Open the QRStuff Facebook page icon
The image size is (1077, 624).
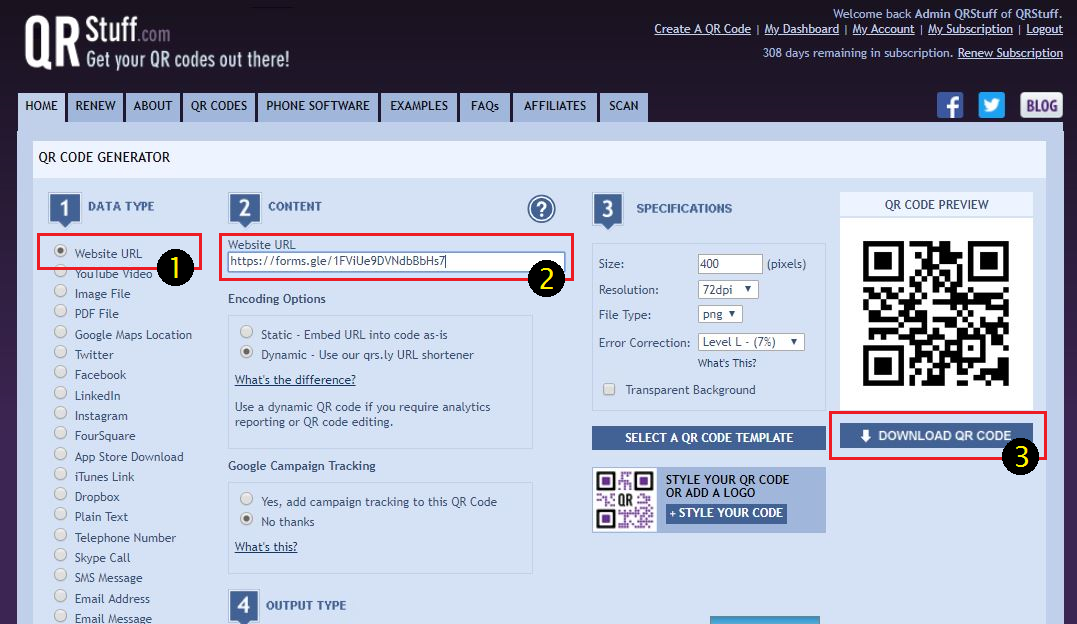950,106
